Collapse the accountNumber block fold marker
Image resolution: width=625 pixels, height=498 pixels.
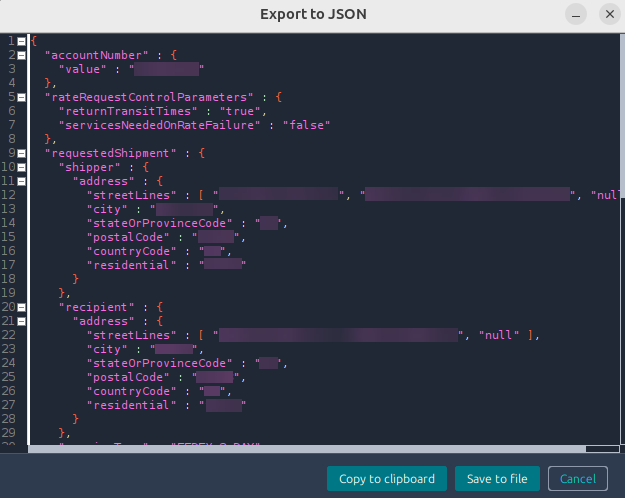(22, 55)
